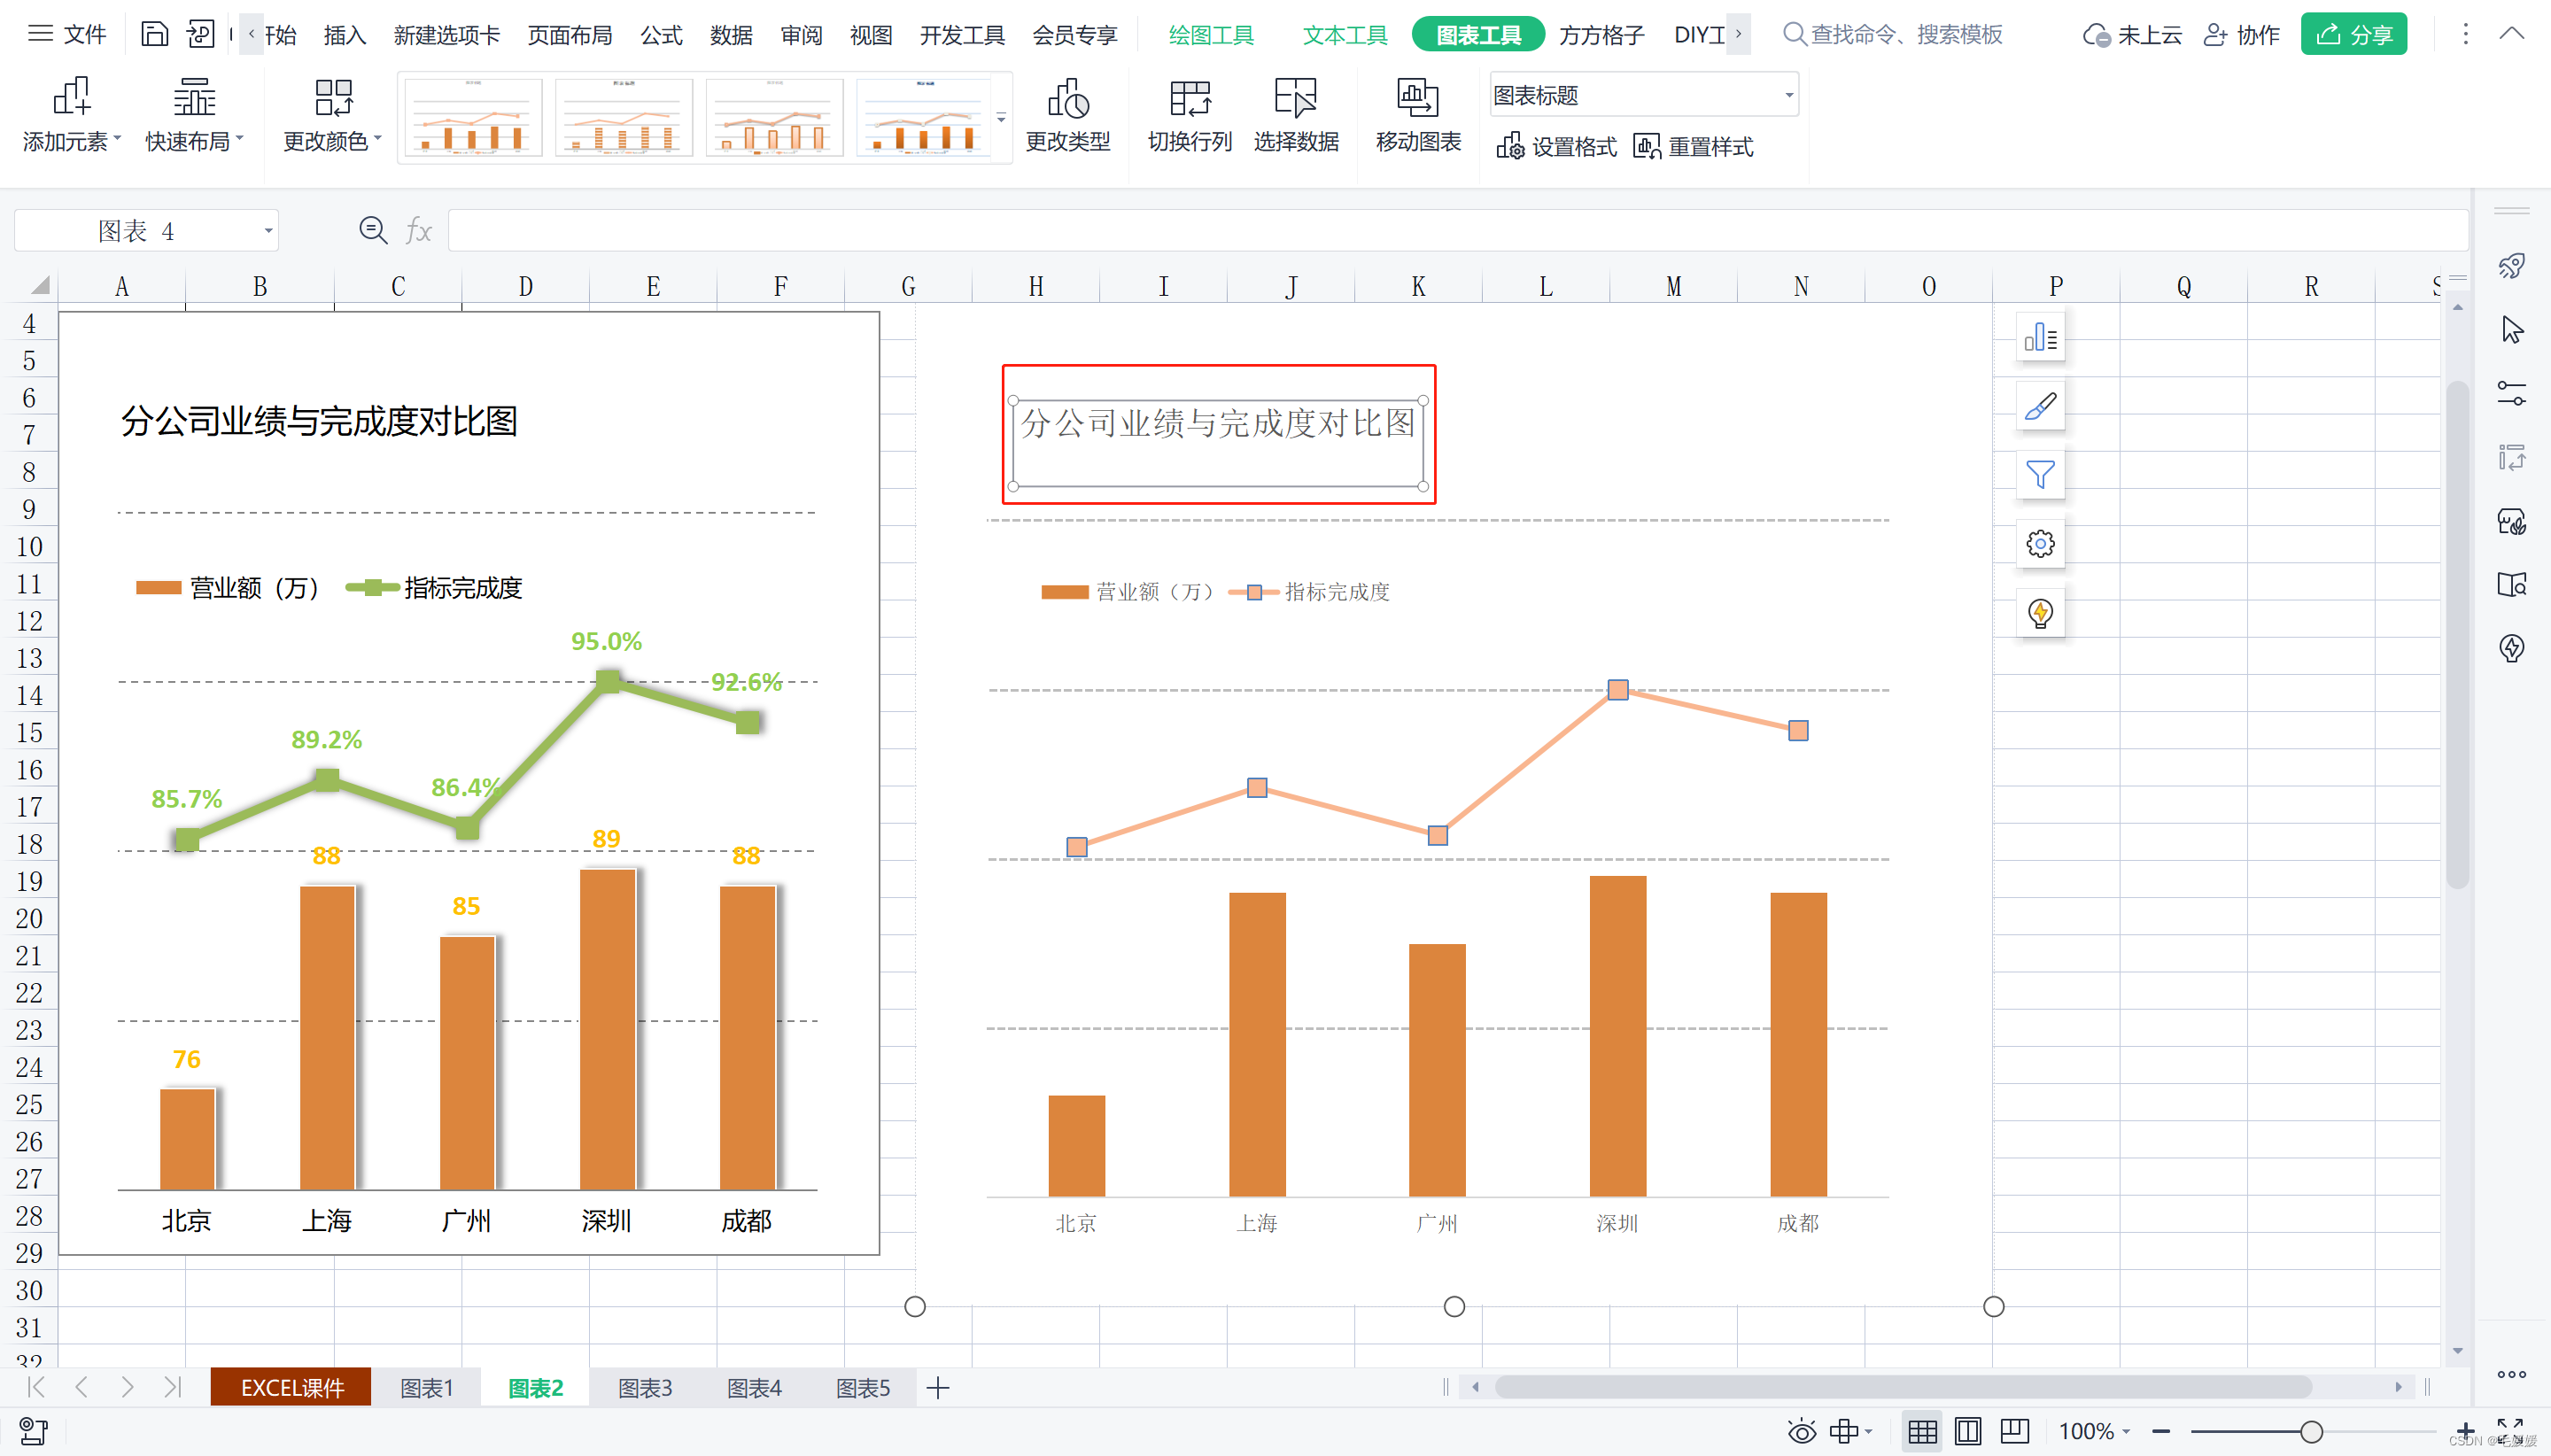Viewport: 2551px width, 1456px height.
Task: Open the 公式 tab
Action: (661, 35)
